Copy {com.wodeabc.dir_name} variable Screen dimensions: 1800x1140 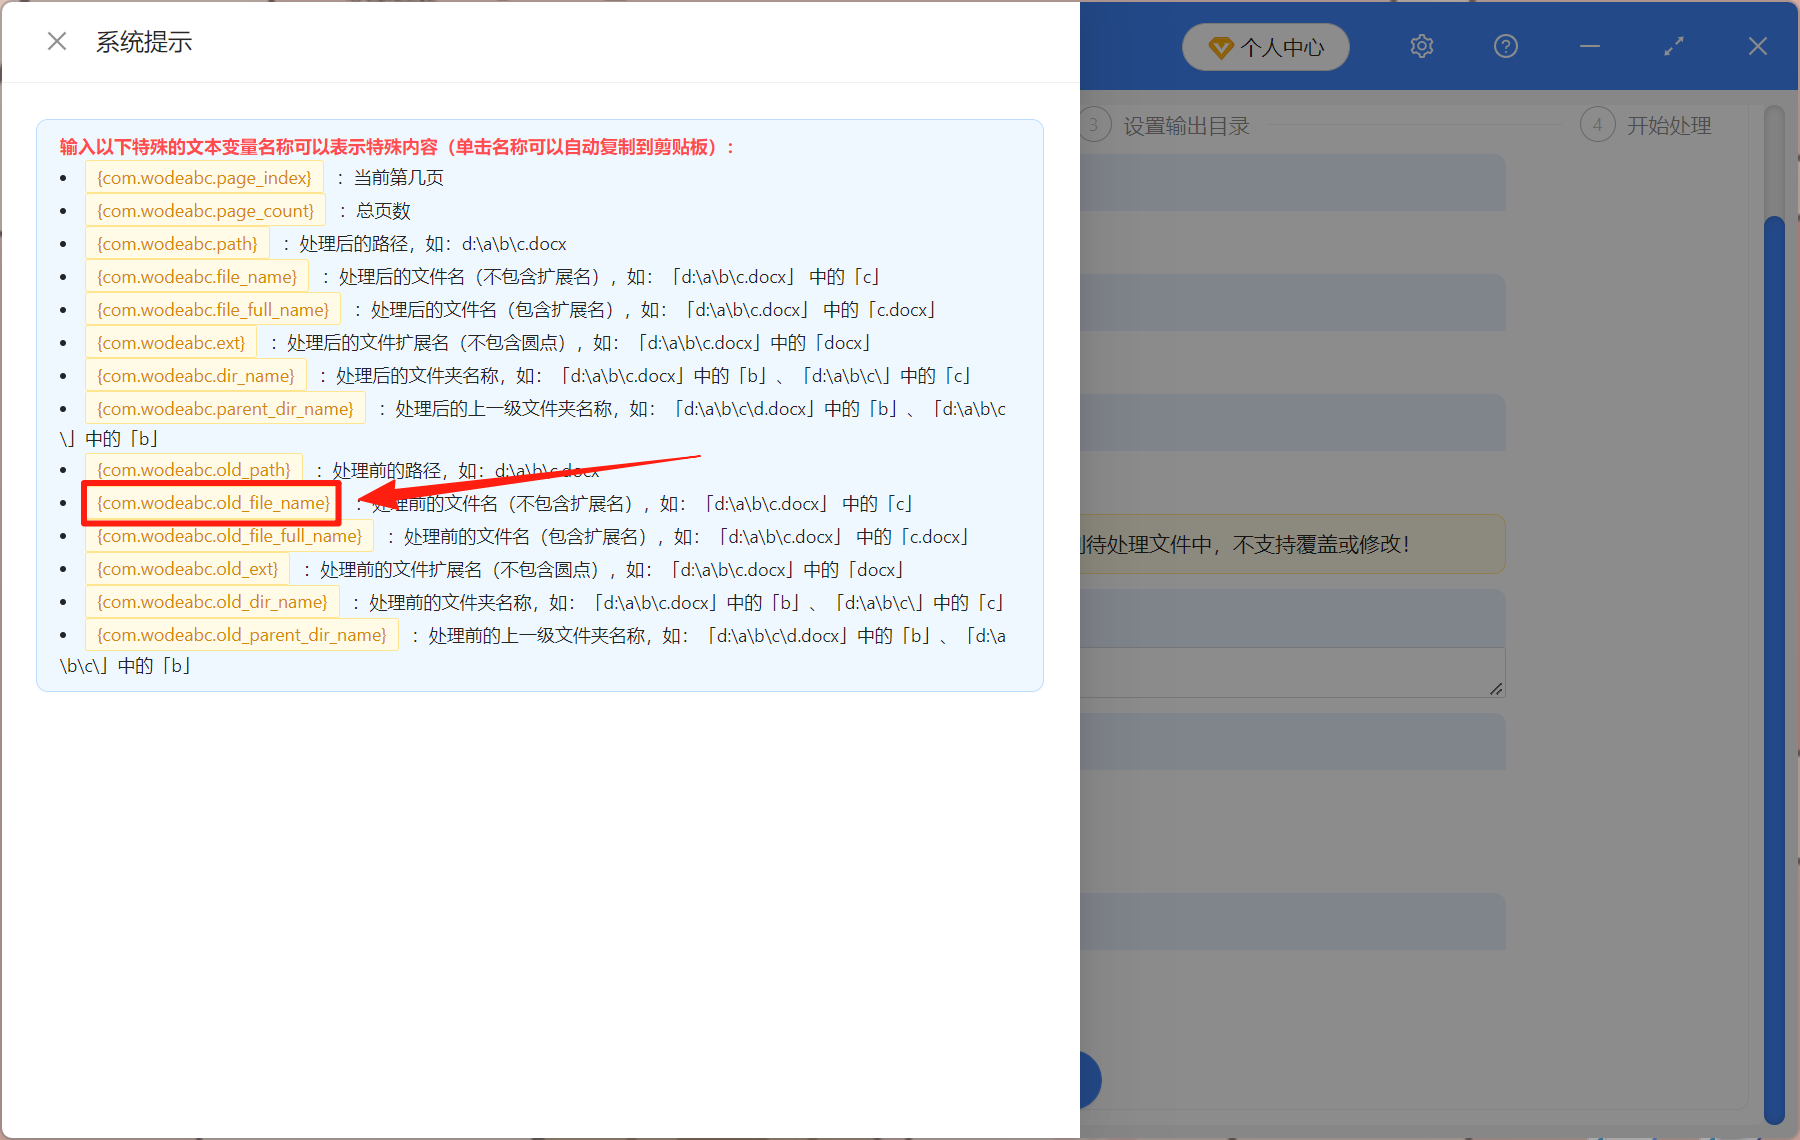195,375
